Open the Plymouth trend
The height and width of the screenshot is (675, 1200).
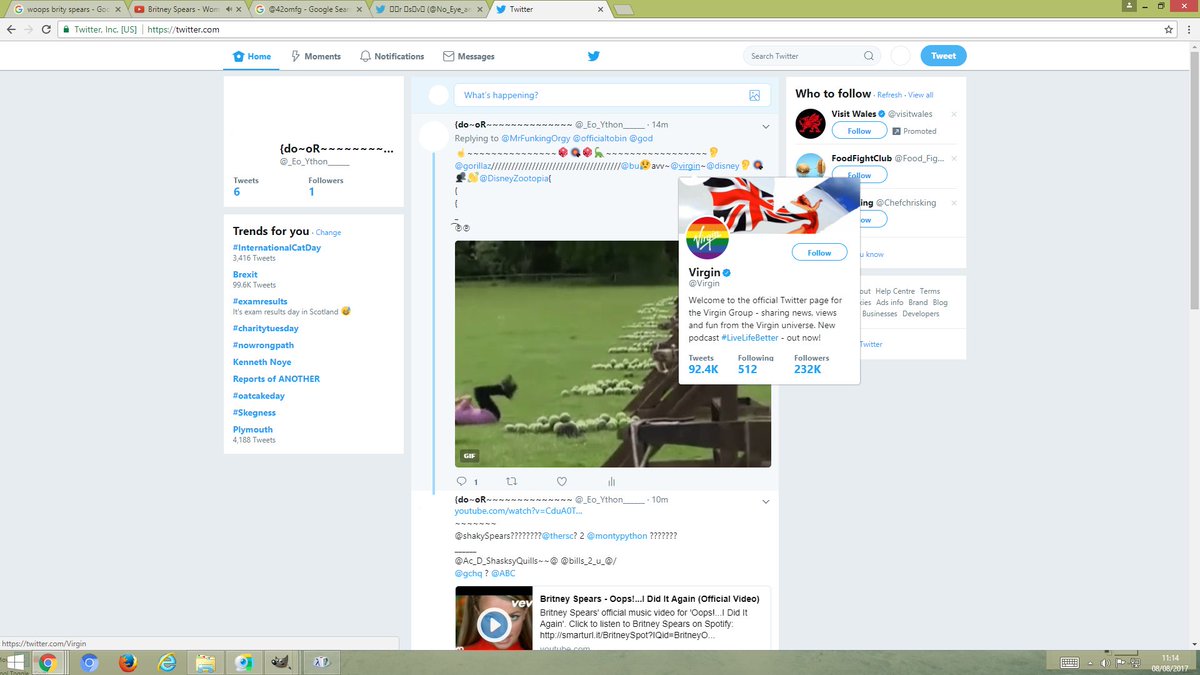[253, 429]
